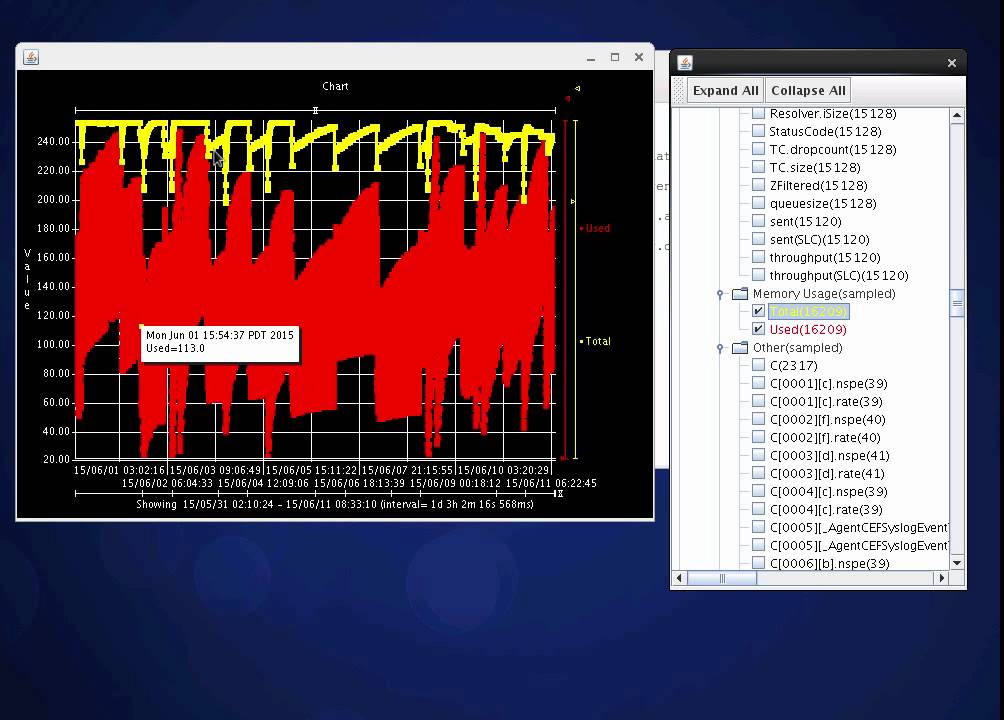The image size is (1004, 720).
Task: Check the TC.dropcount(15128) box
Action: (758, 149)
